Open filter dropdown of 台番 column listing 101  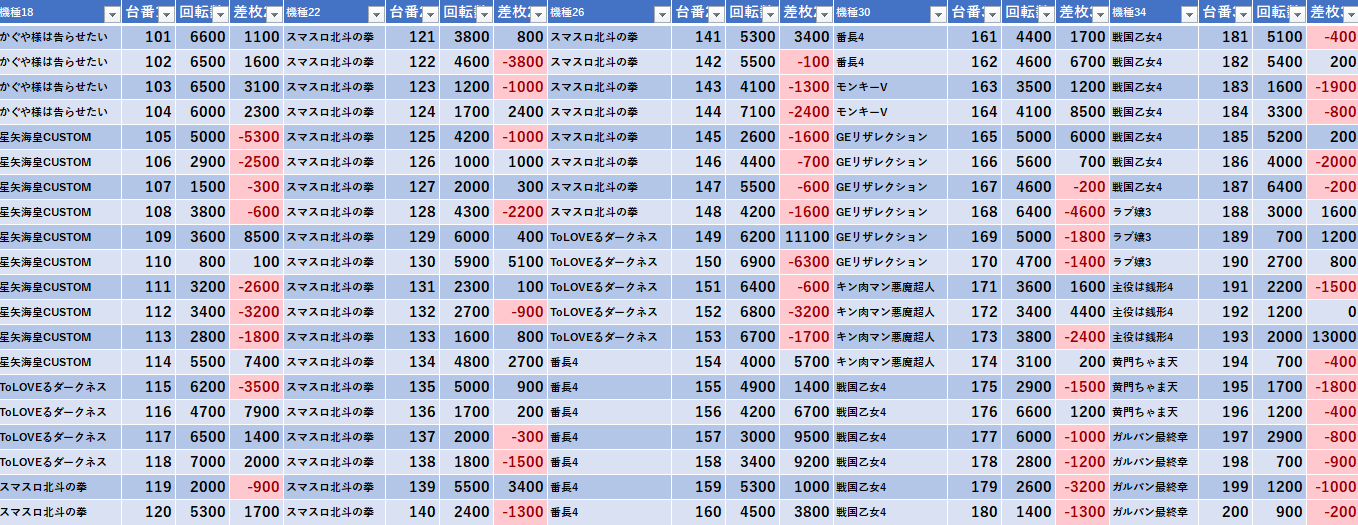click(x=164, y=13)
